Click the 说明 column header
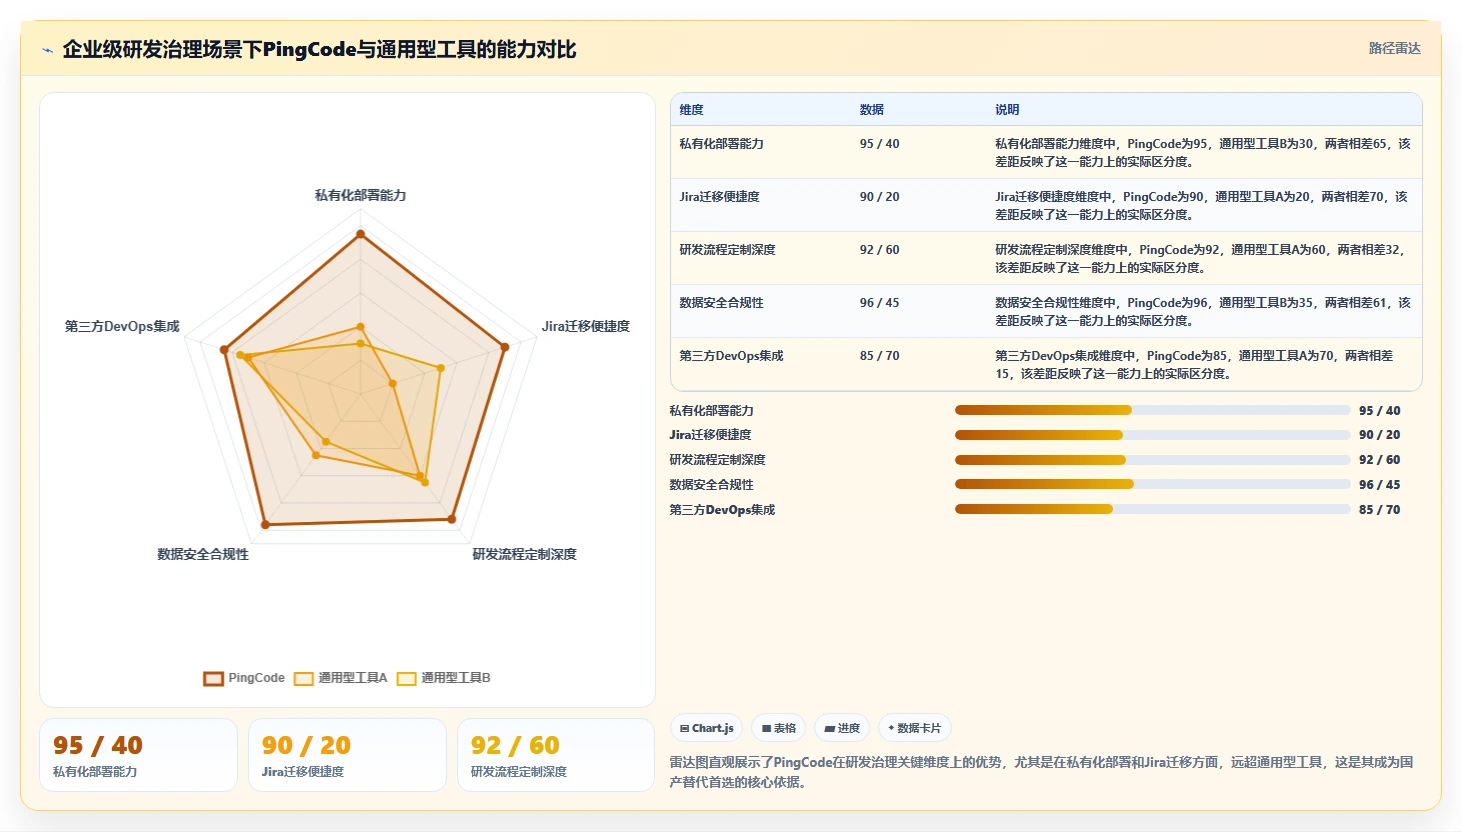This screenshot has height=832, width=1462. coord(1007,110)
